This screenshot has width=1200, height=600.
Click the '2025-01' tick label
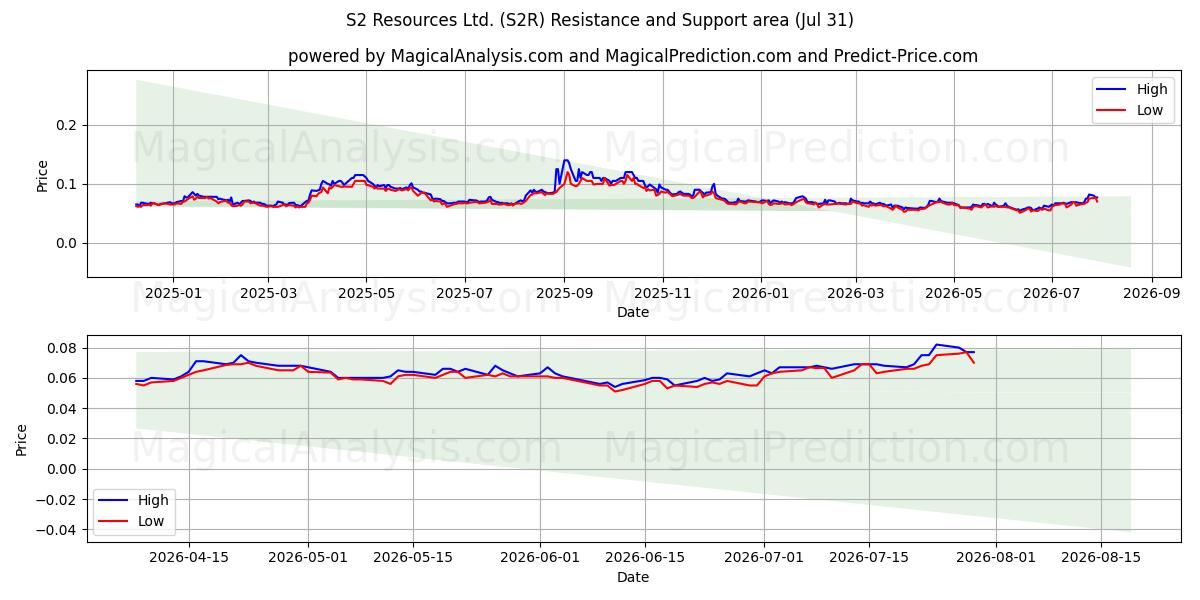click(x=173, y=293)
